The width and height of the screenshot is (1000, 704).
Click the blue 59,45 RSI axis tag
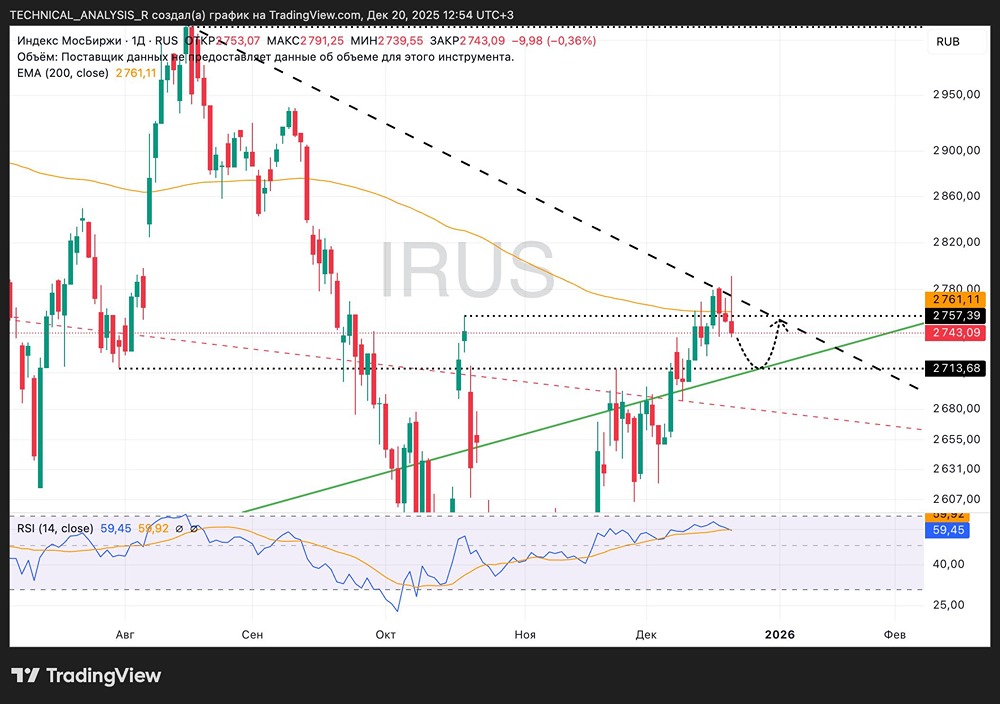pyautogui.click(x=948, y=530)
